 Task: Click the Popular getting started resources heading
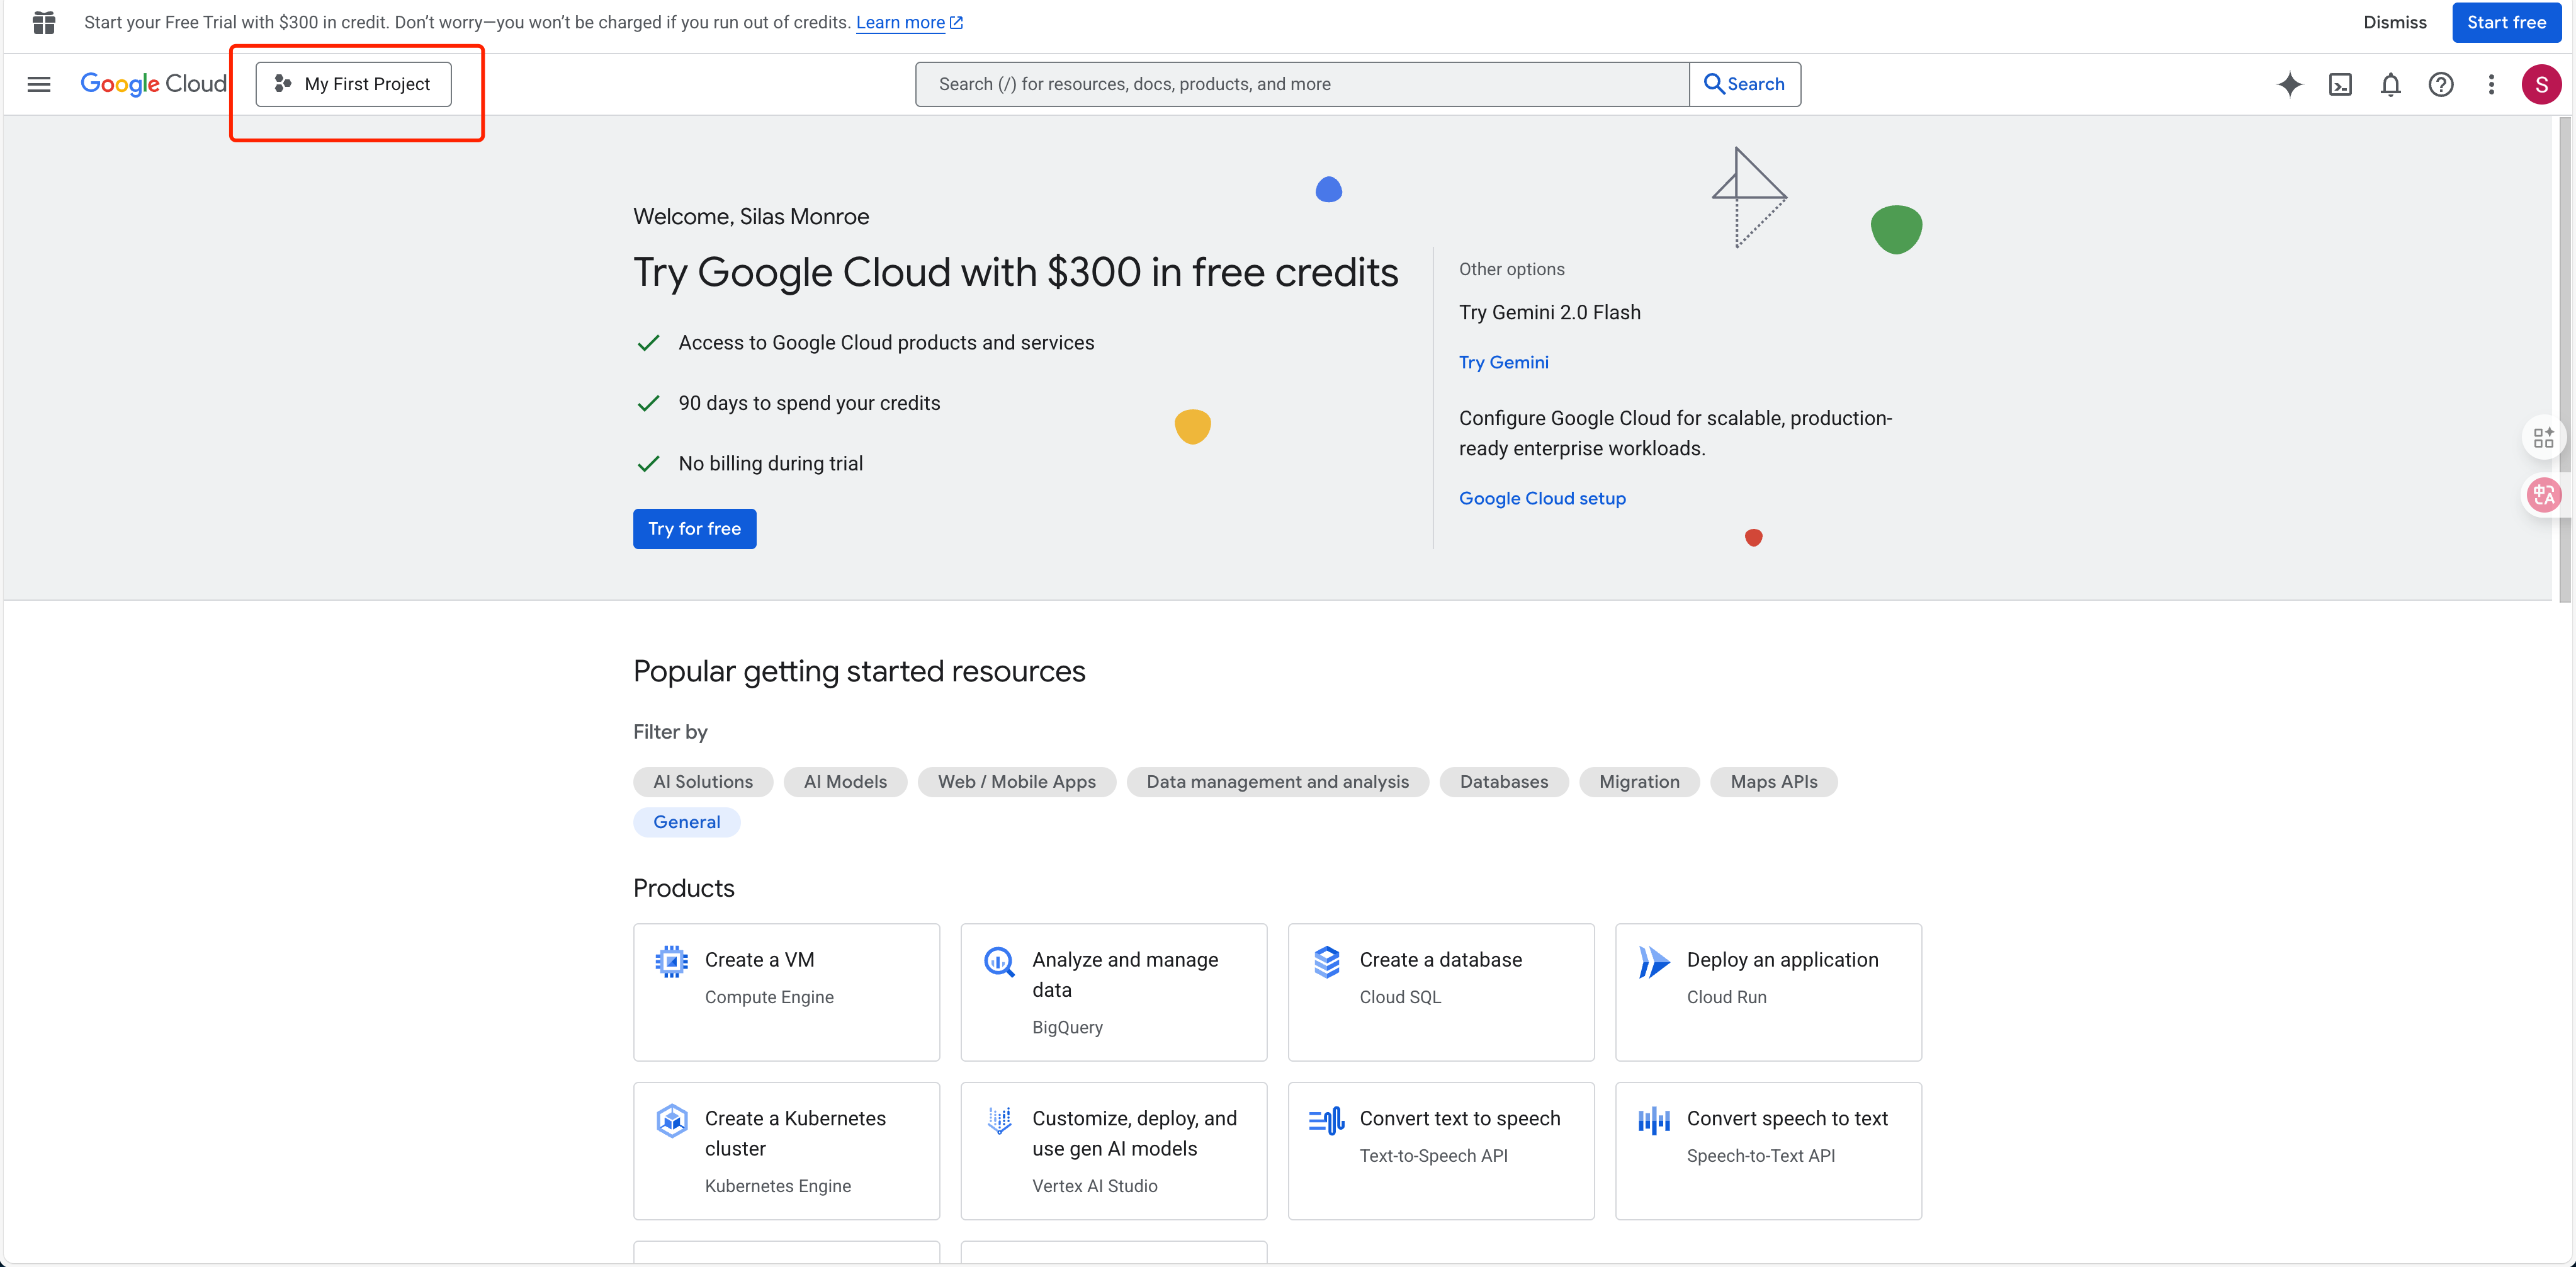coord(859,671)
